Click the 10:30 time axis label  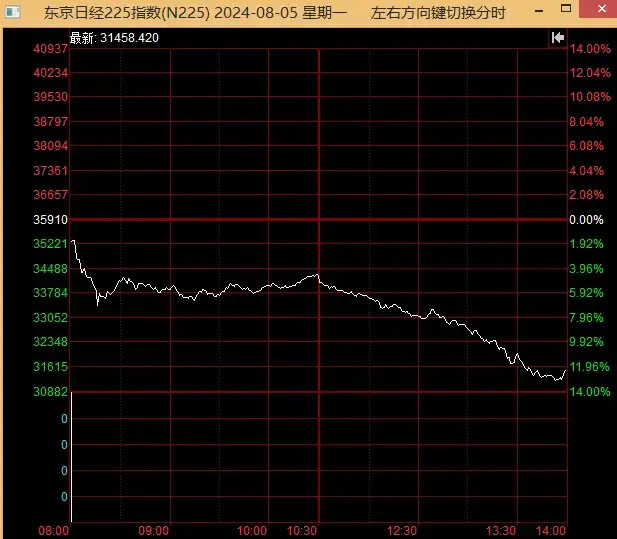(x=302, y=531)
